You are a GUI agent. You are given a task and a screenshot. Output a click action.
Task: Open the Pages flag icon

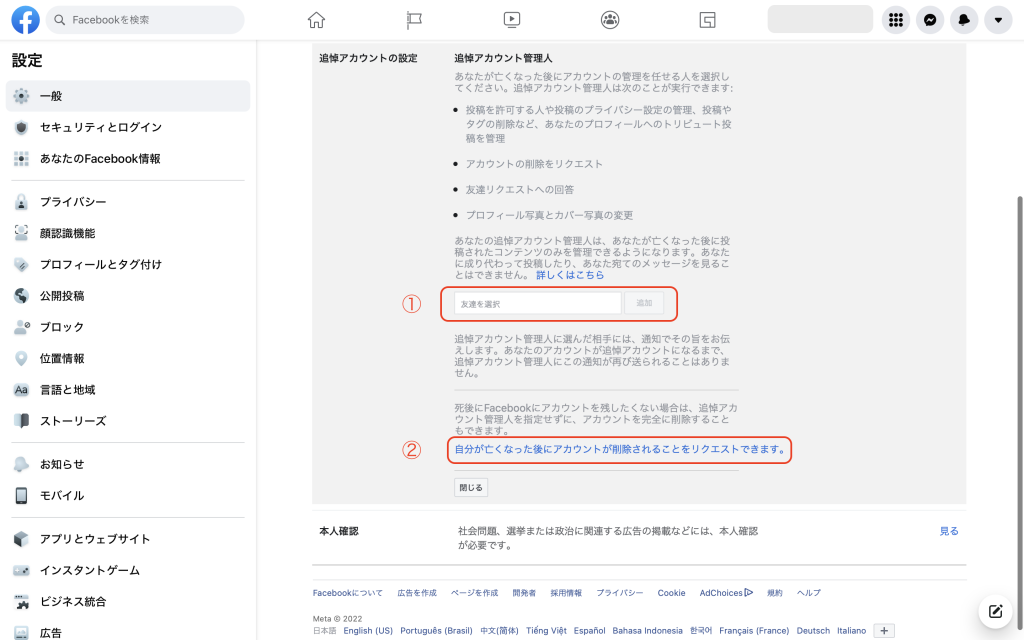[x=414, y=20]
